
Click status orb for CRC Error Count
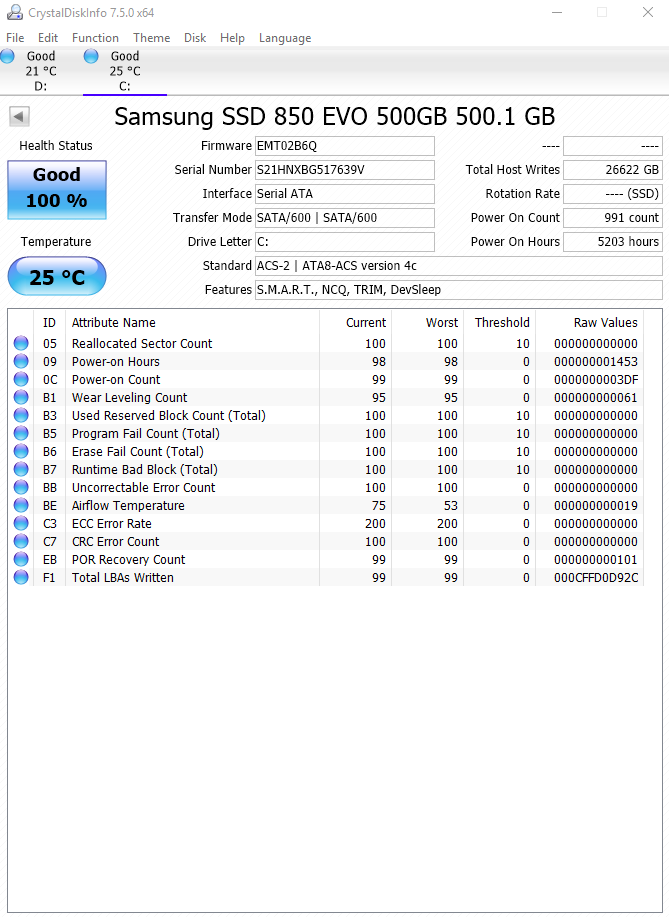click(x=21, y=542)
